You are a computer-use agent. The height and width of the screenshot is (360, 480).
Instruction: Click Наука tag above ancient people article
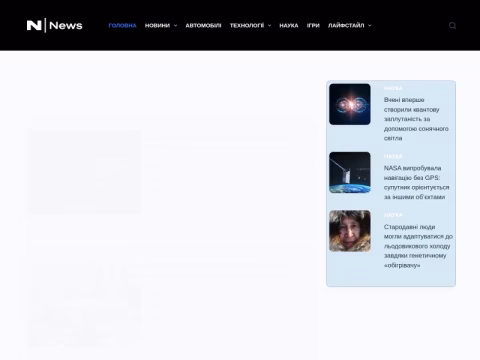tap(393, 215)
